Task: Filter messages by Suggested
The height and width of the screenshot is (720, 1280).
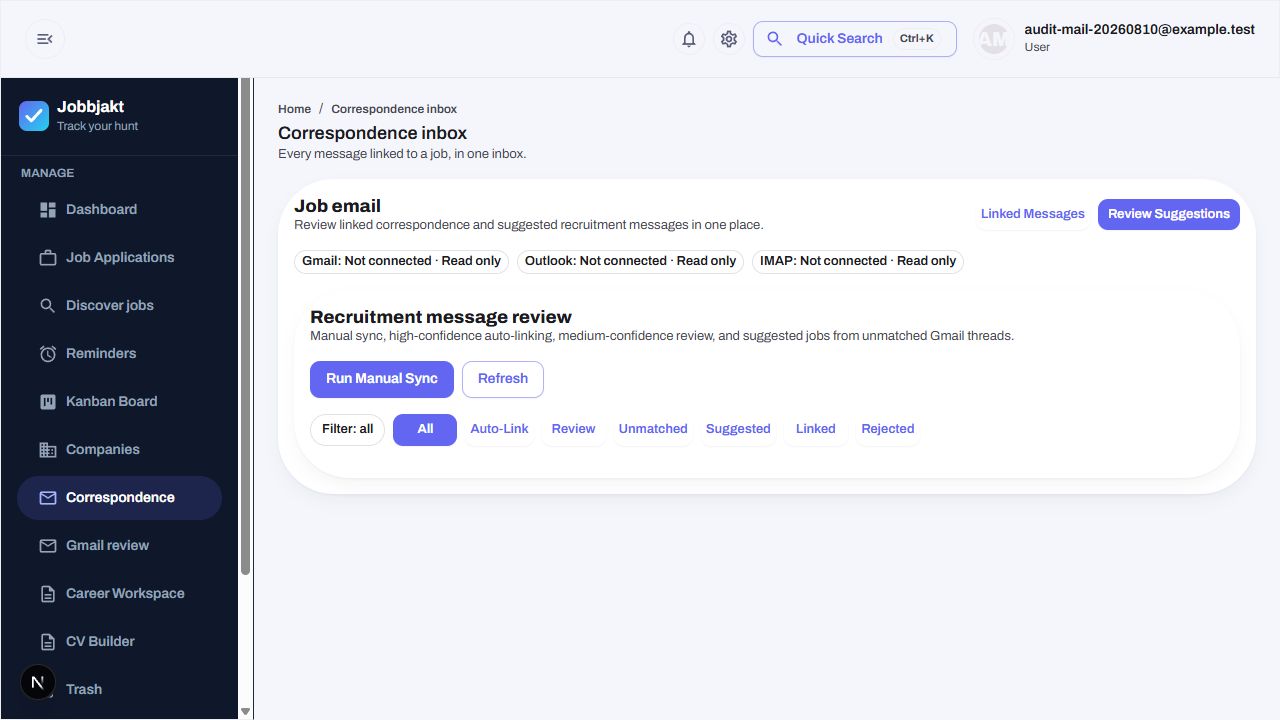Action: 738,429
